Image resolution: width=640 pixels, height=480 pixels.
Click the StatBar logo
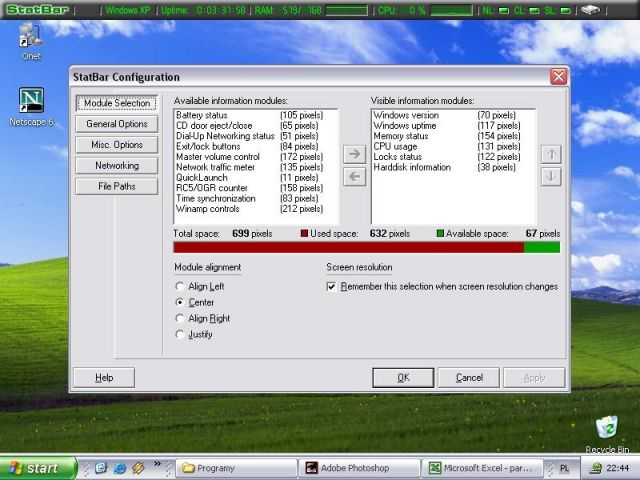(37, 10)
